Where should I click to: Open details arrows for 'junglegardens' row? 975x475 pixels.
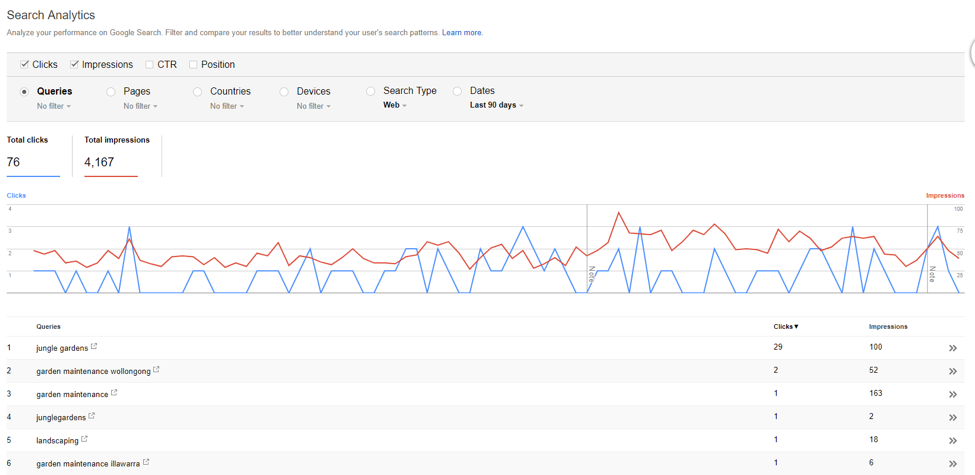[952, 417]
